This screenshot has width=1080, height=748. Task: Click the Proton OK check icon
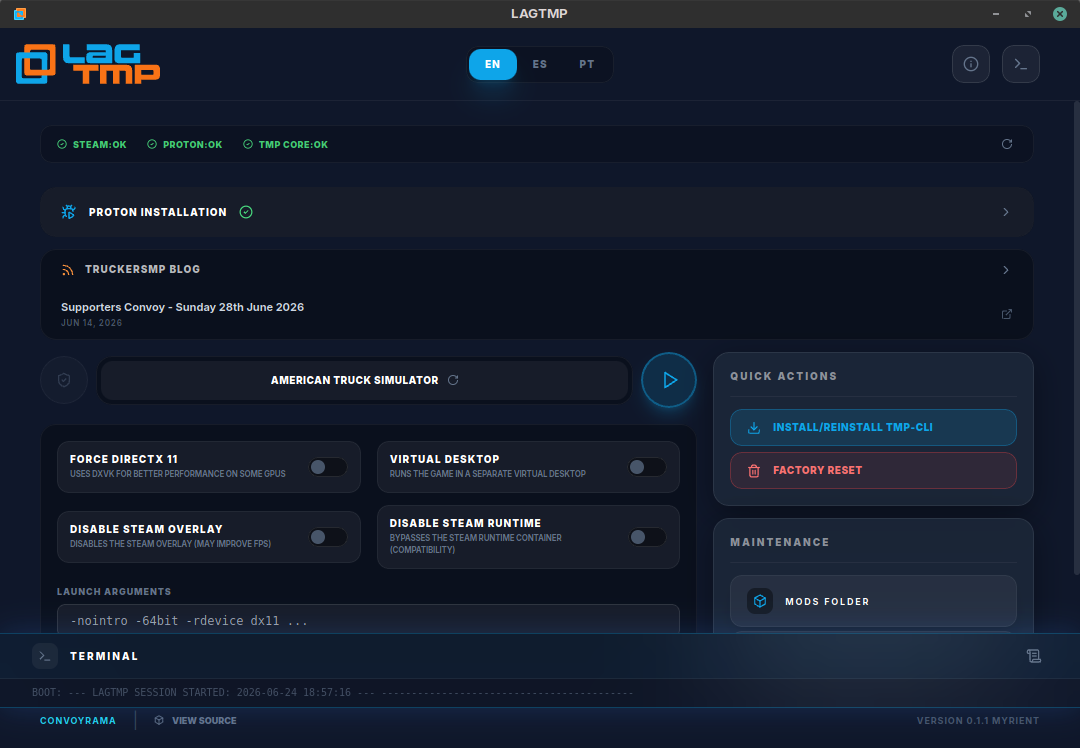[x=152, y=145]
